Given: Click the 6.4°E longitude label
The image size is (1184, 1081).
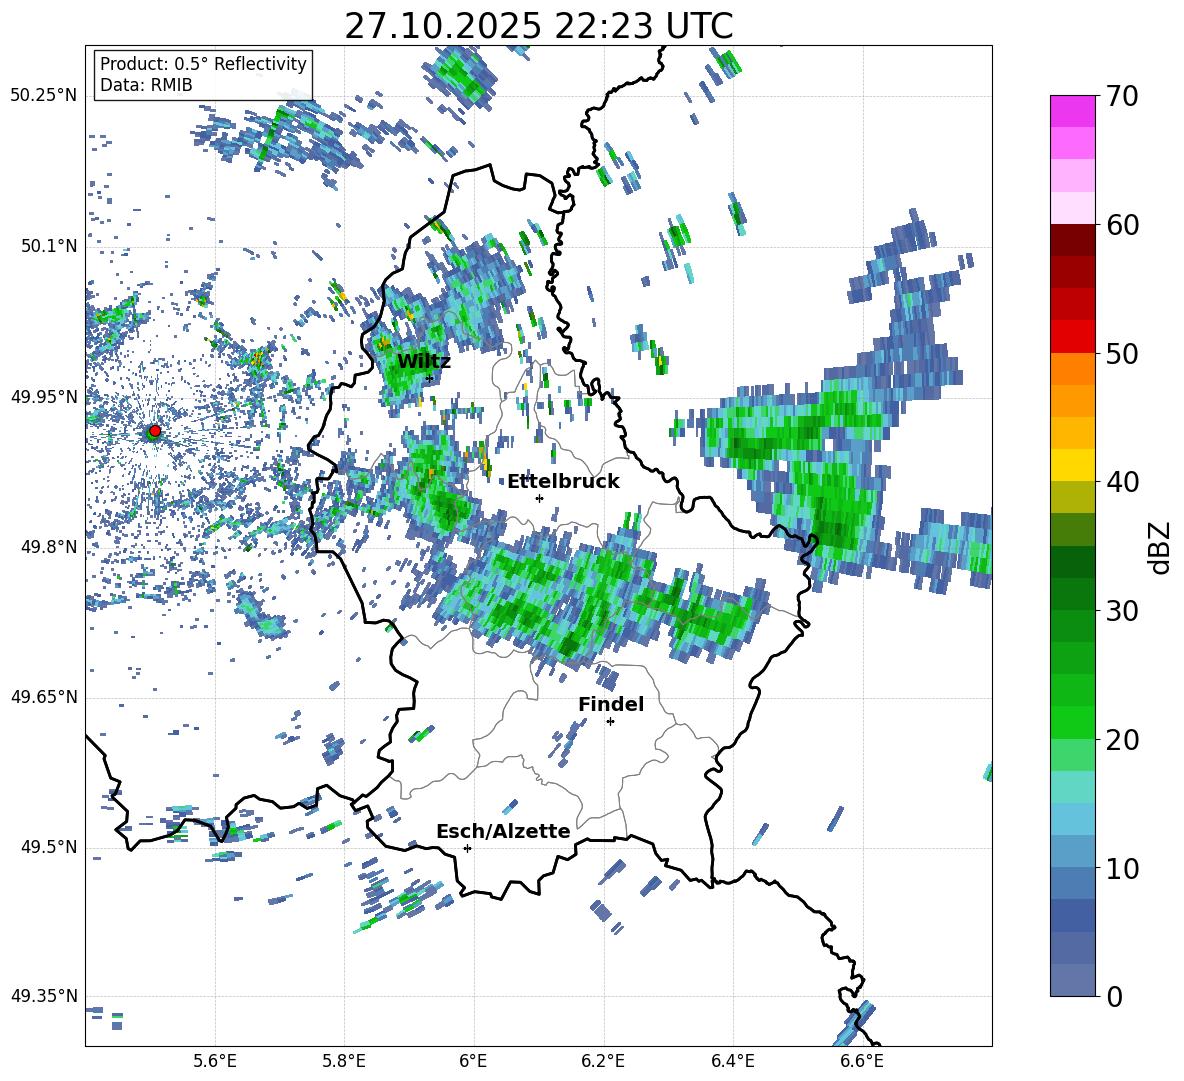Looking at the screenshot, I should point(732,1061).
